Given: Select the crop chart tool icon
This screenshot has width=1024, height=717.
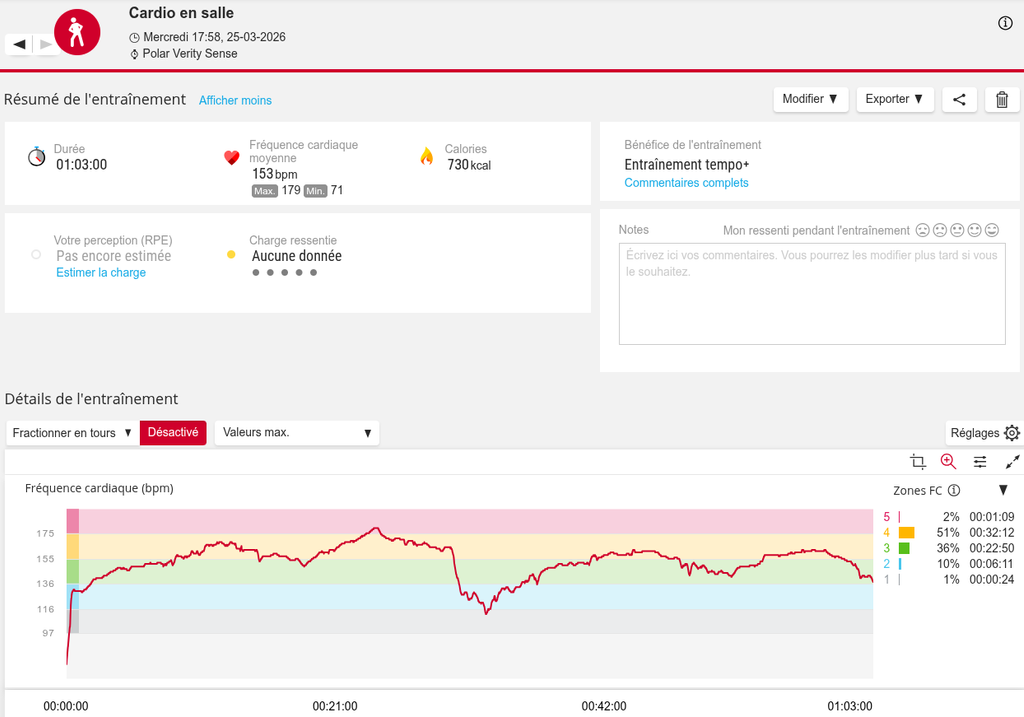Looking at the screenshot, I should pos(918,461).
